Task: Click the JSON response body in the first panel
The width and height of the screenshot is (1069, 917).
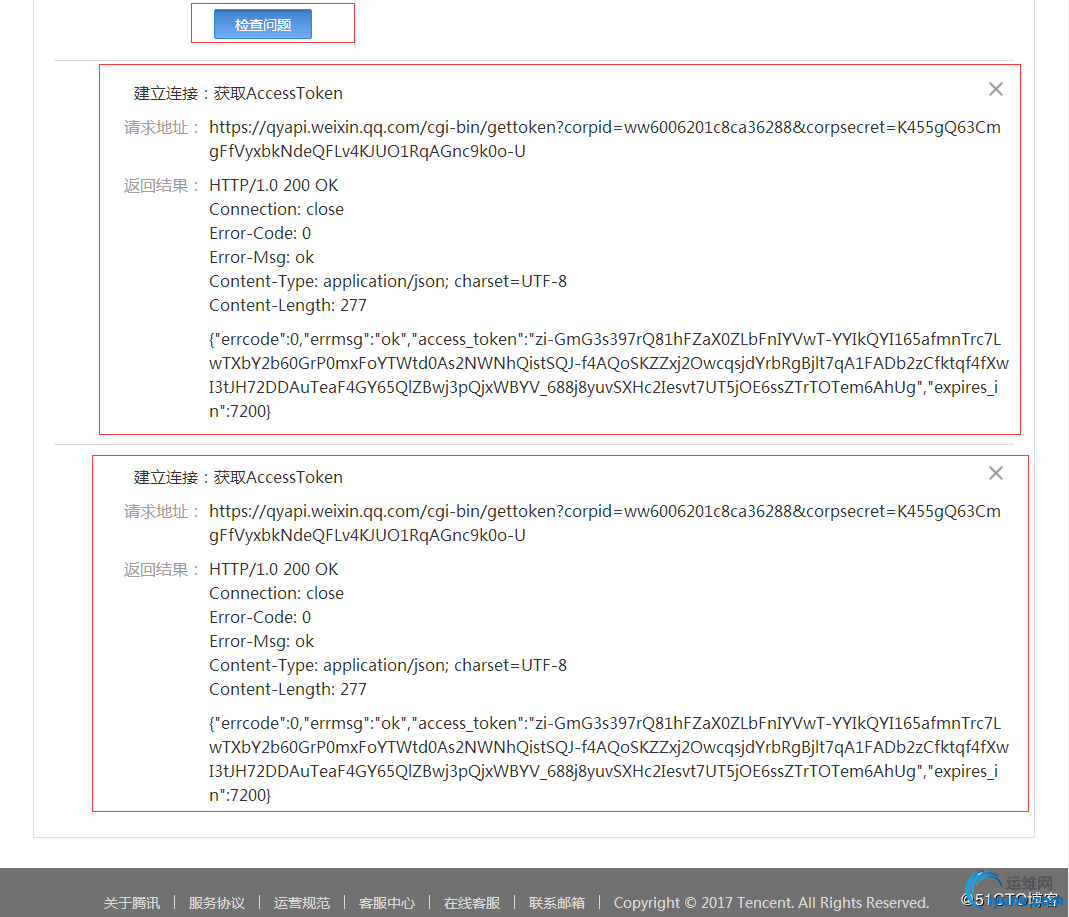Action: coord(609,375)
